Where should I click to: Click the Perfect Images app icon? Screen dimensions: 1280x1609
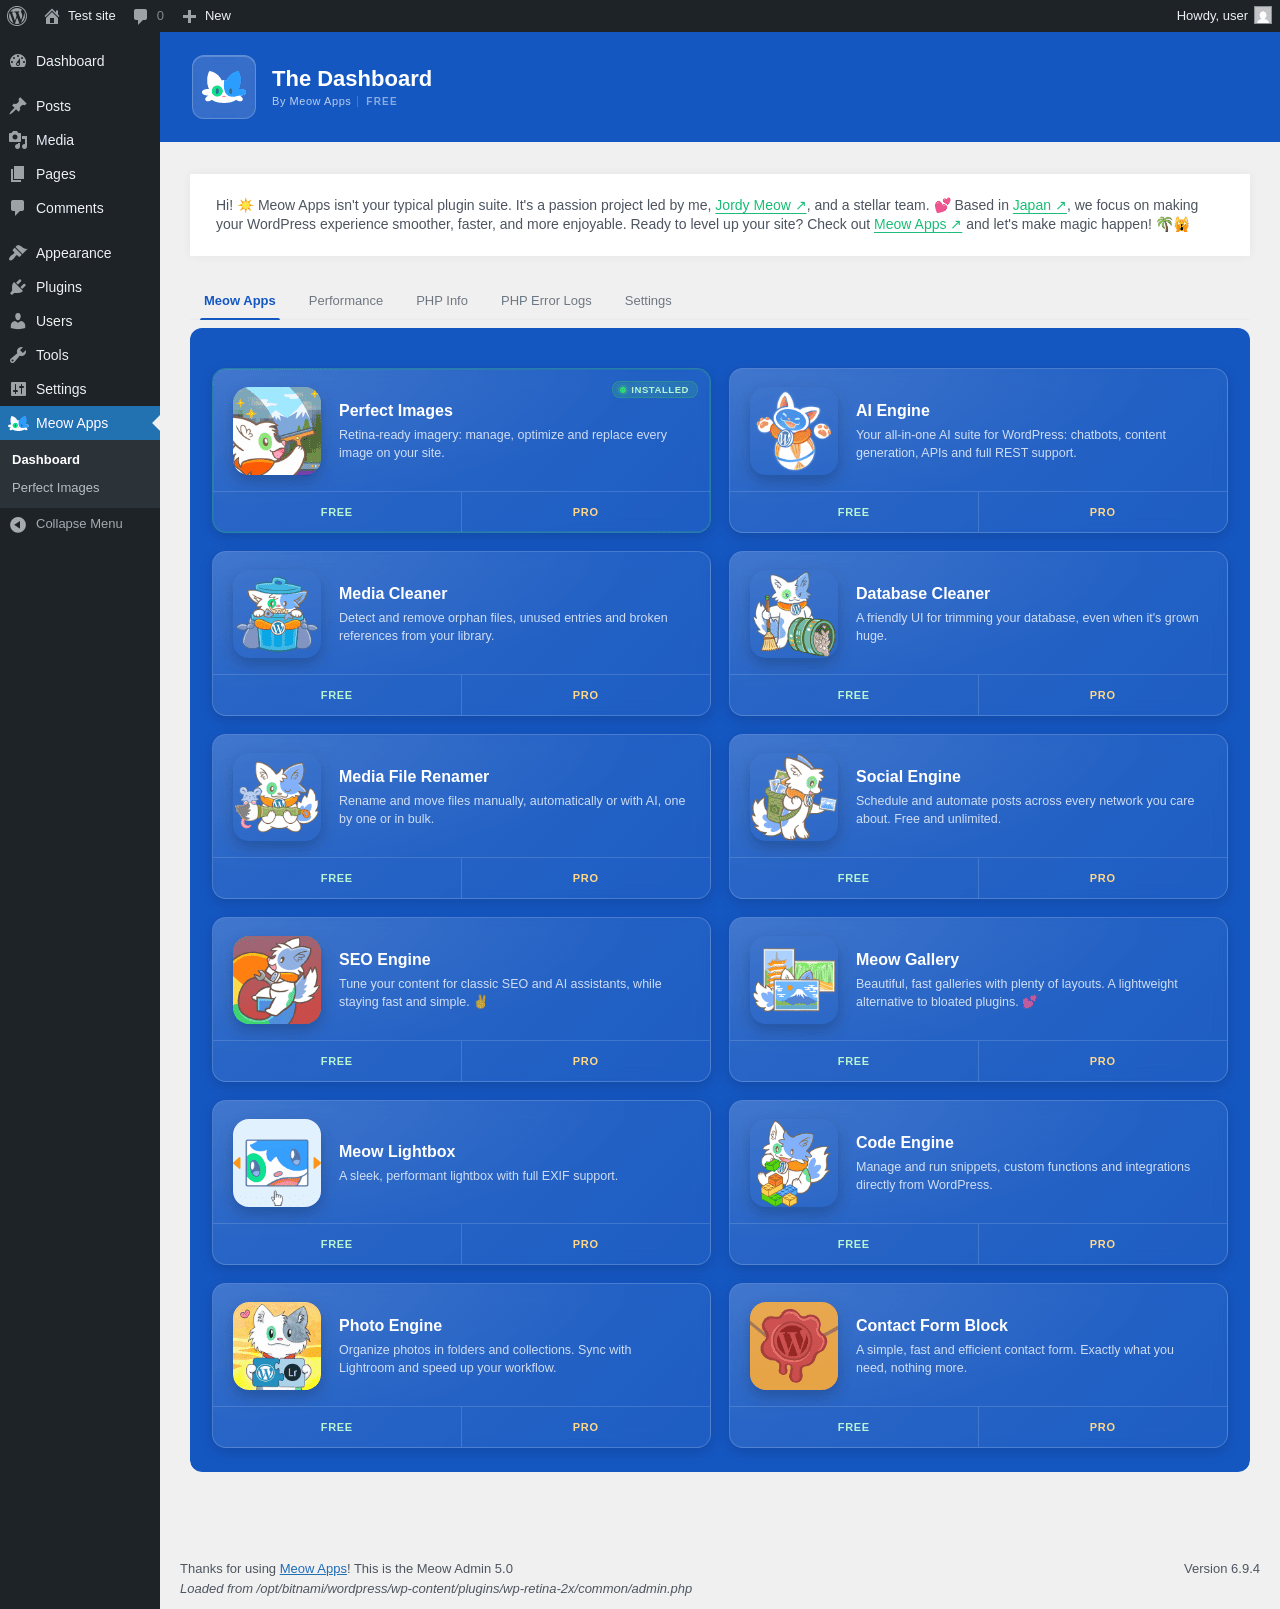pos(277,431)
